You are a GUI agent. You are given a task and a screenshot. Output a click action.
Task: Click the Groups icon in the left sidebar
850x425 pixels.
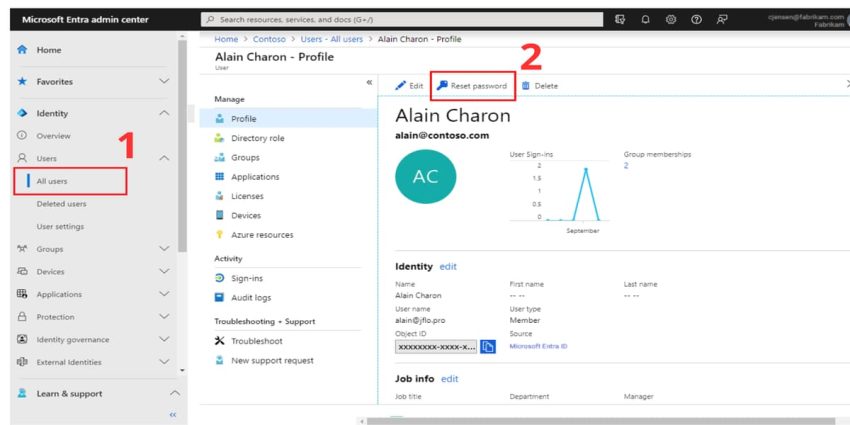[x=22, y=249]
